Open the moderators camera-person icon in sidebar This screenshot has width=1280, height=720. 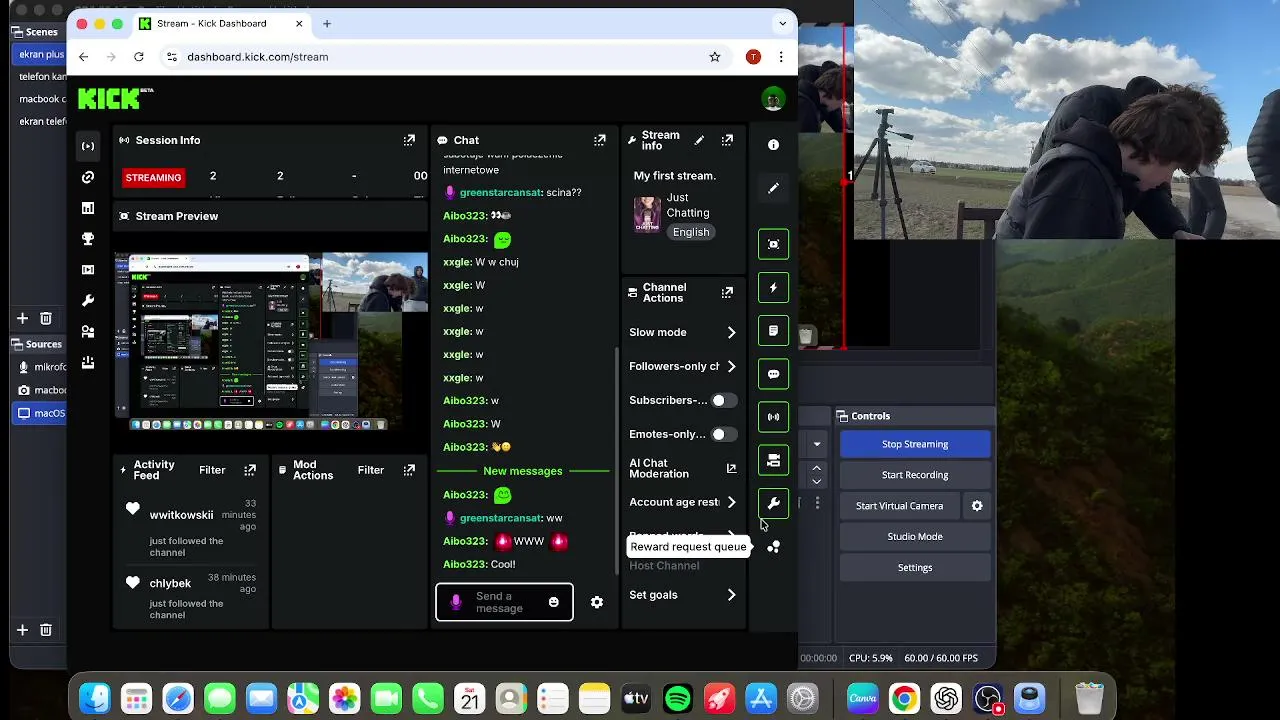click(88, 332)
